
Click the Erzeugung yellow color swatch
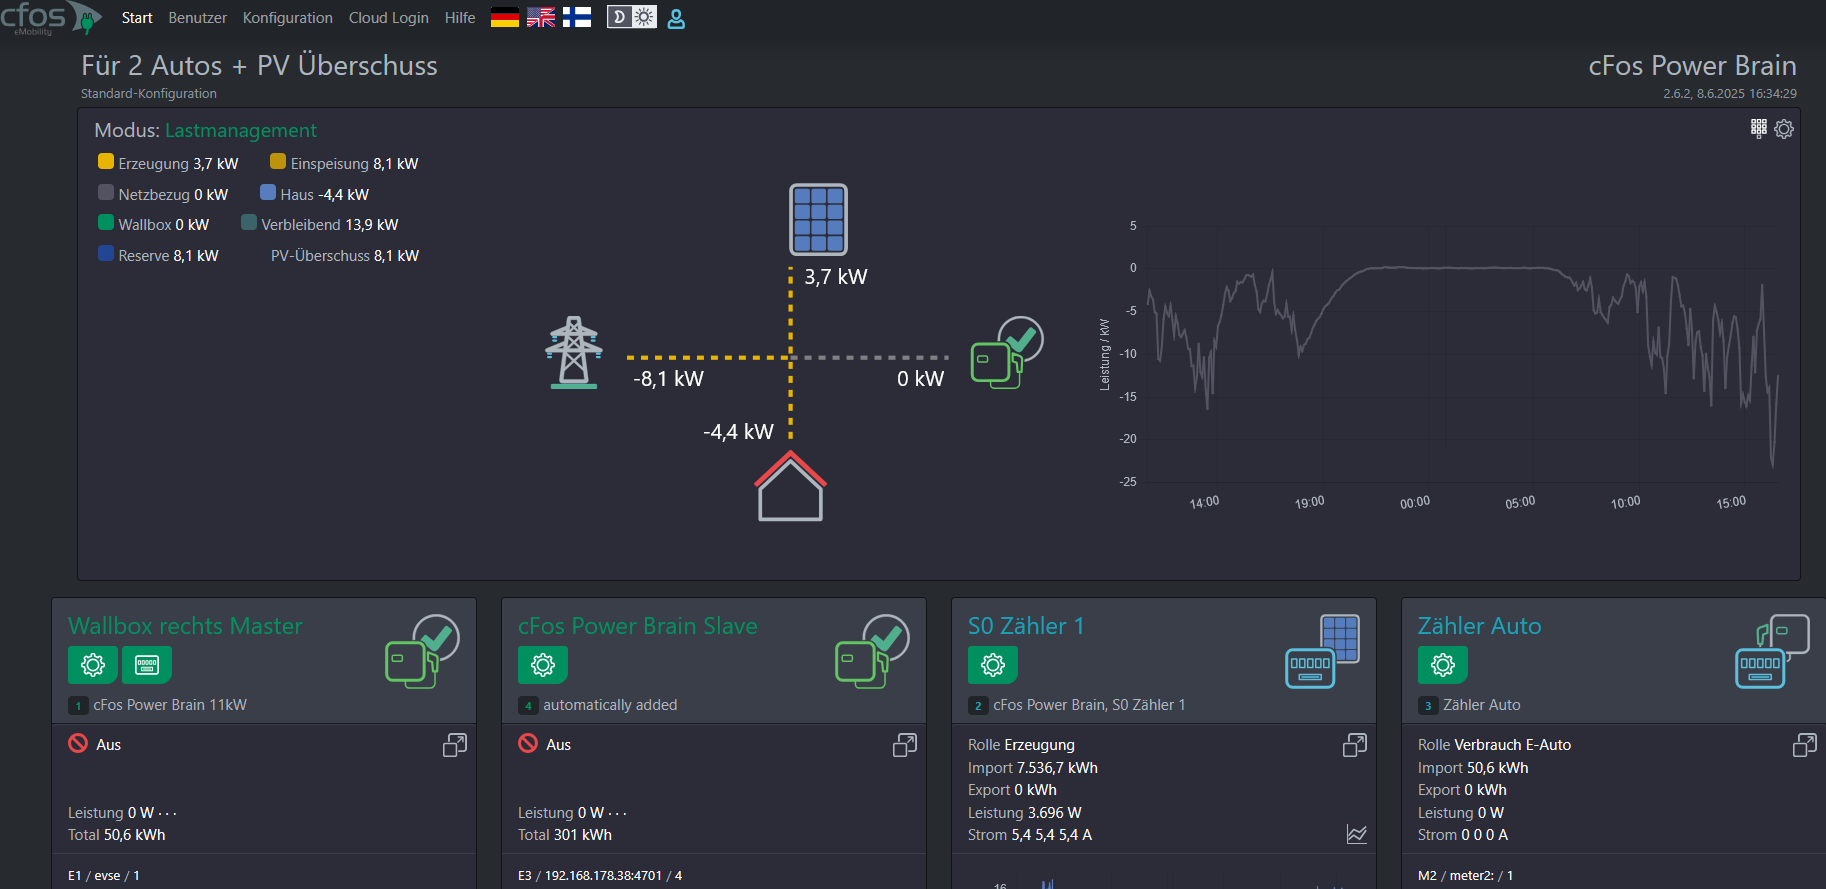click(x=106, y=162)
